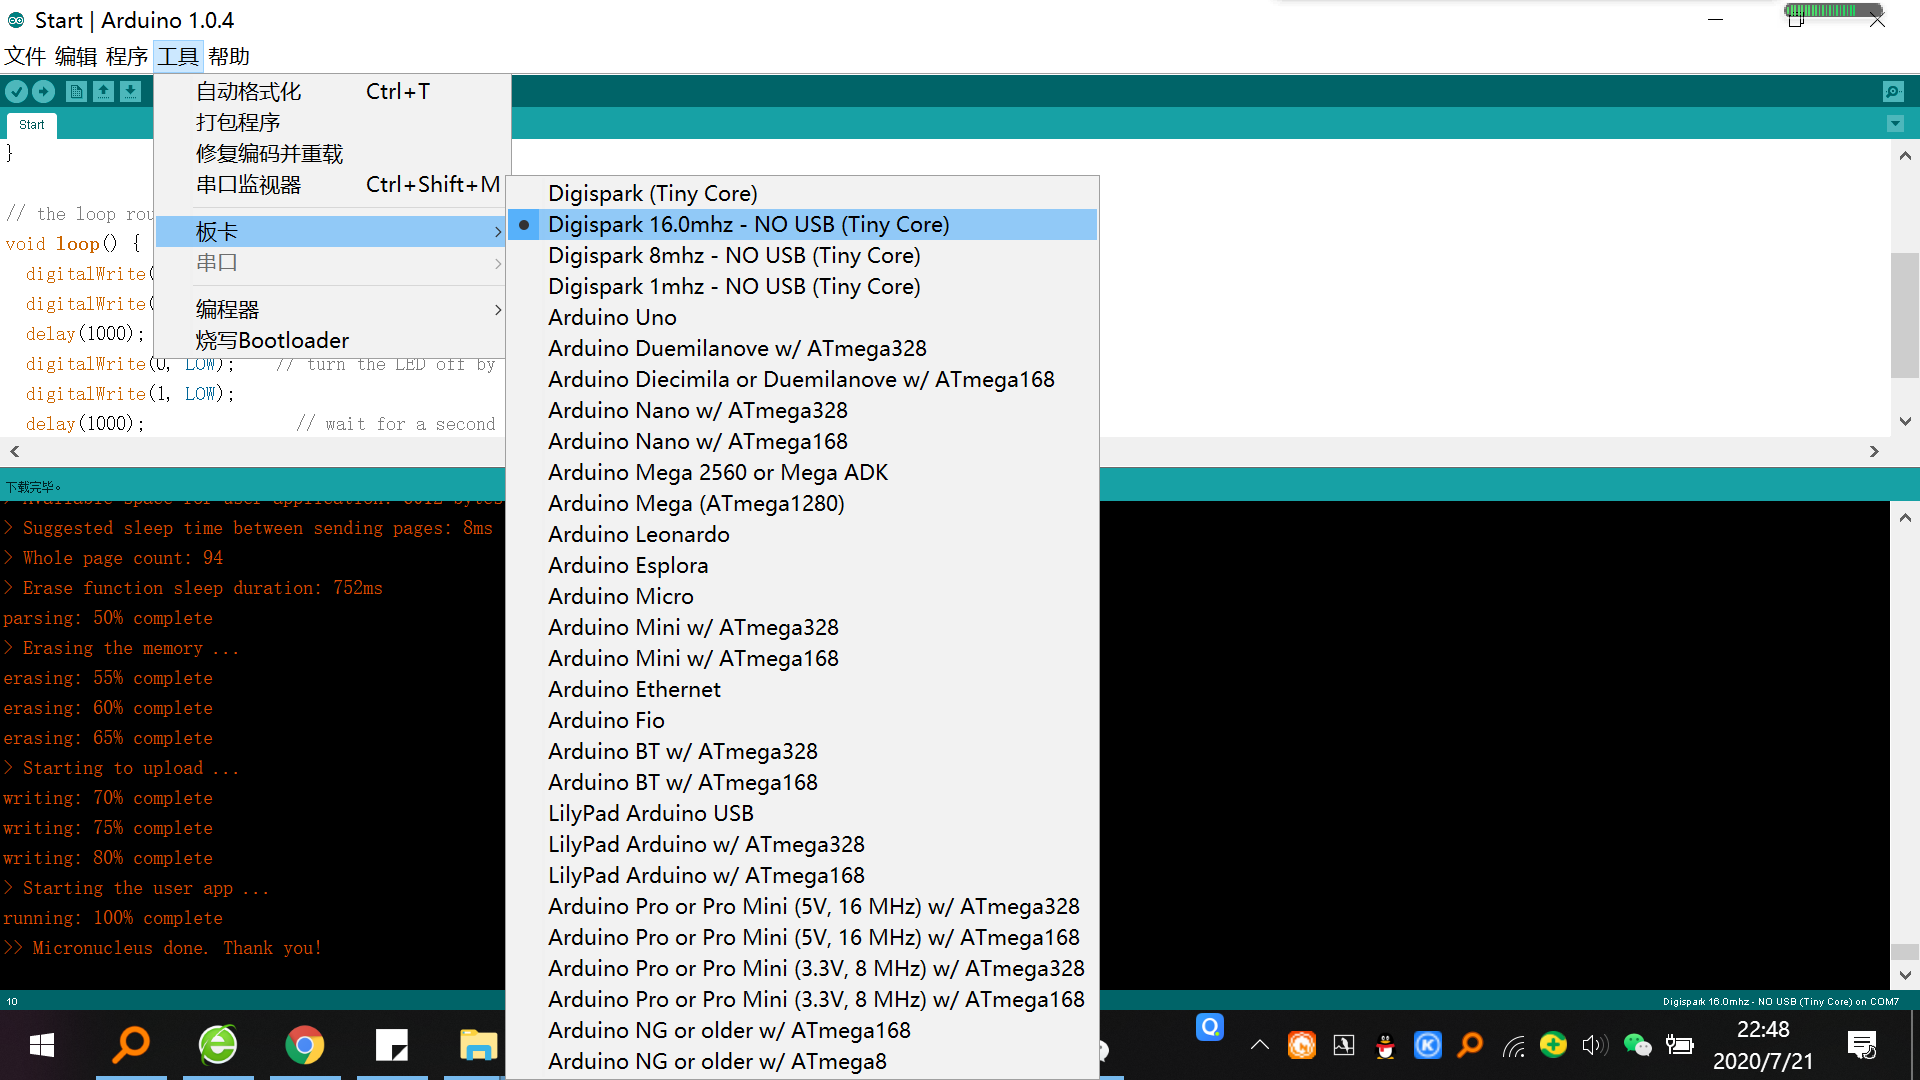Open a sketch using the up-arrow toolbar icon
This screenshot has height=1080, width=1920.
coord(104,91)
